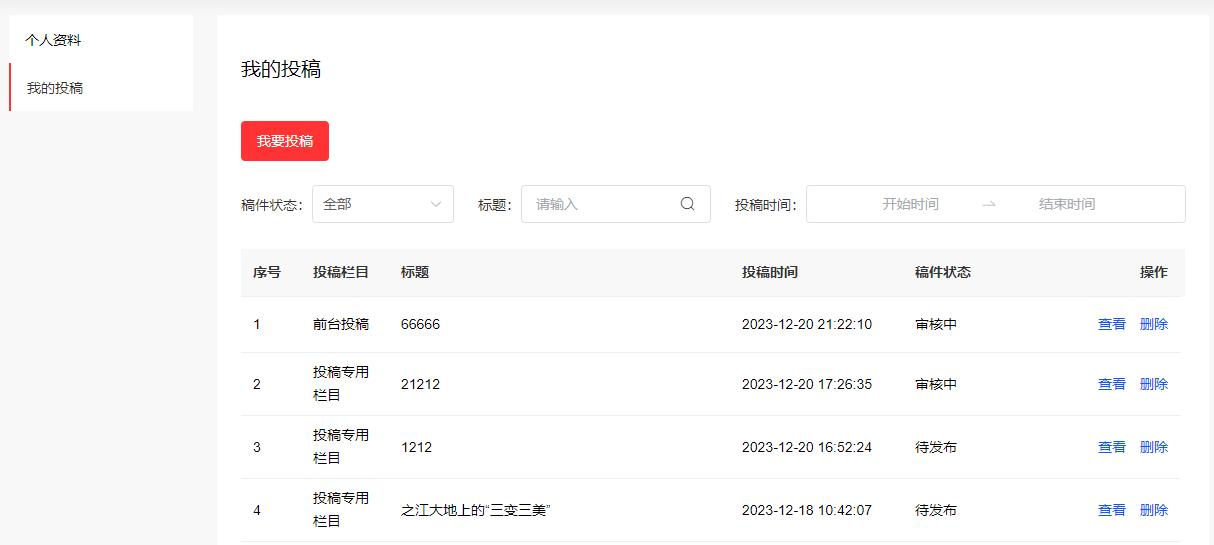The height and width of the screenshot is (545, 1214).
Task: View the submission titled 1212
Action: tap(1111, 447)
